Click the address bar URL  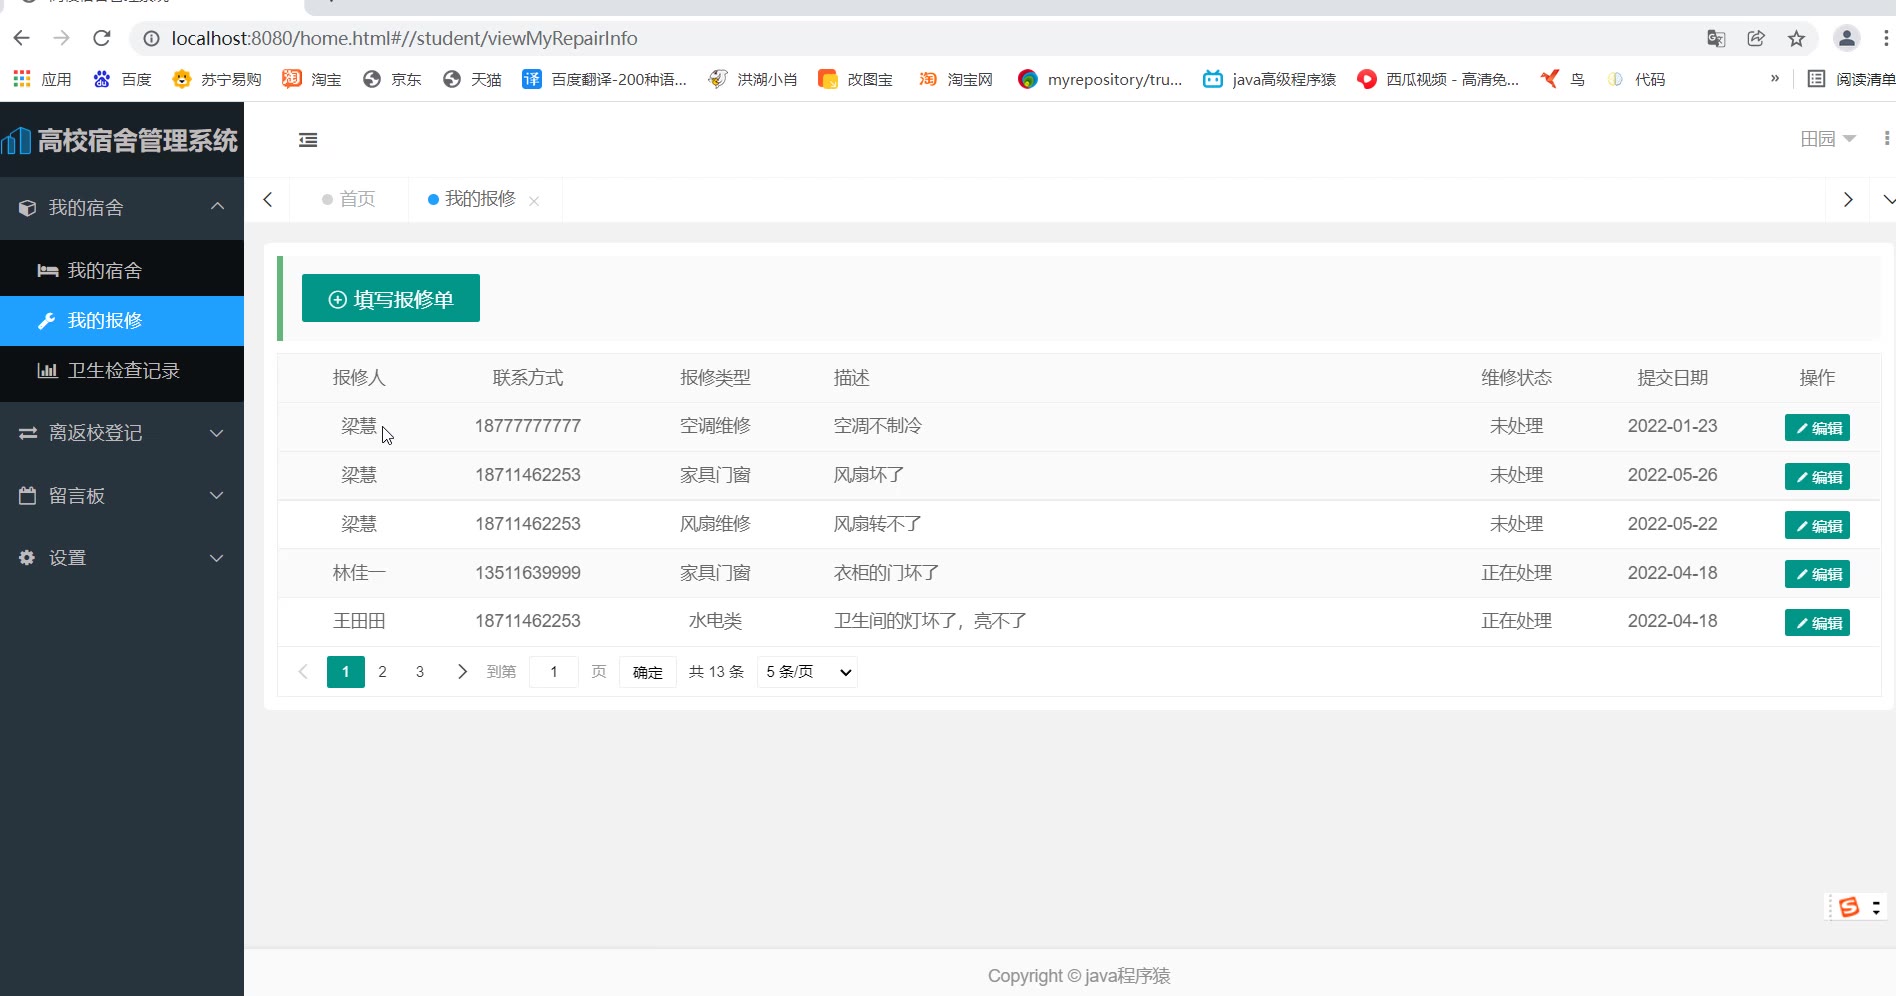click(404, 38)
